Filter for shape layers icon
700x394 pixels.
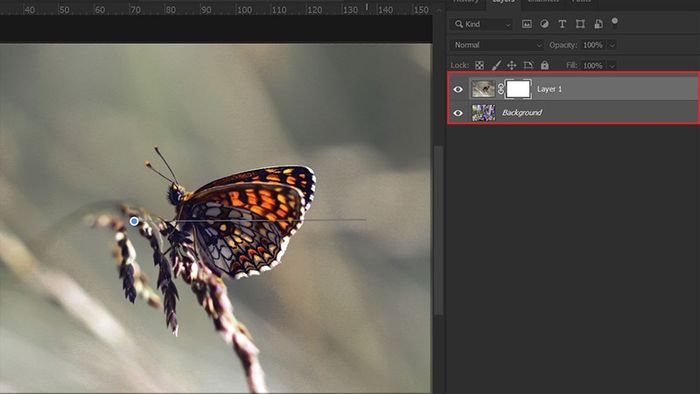click(580, 24)
